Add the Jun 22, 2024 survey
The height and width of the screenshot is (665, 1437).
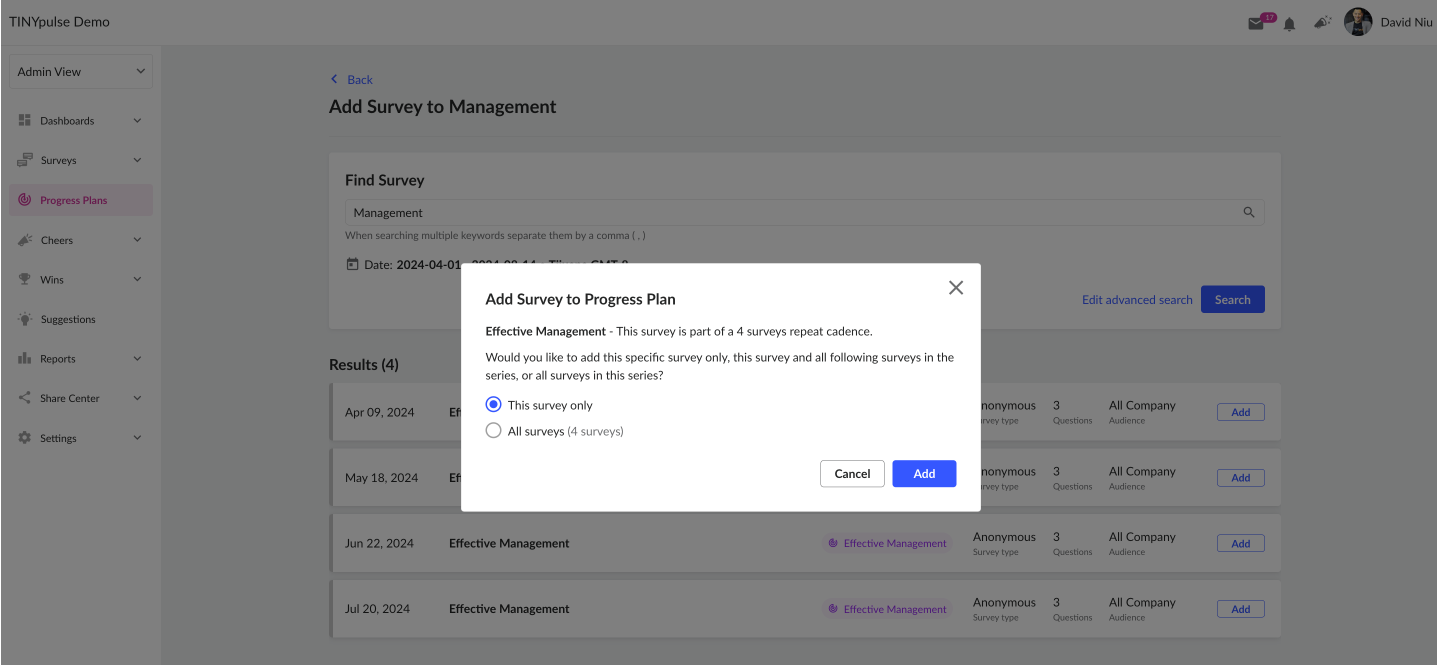click(x=1240, y=543)
